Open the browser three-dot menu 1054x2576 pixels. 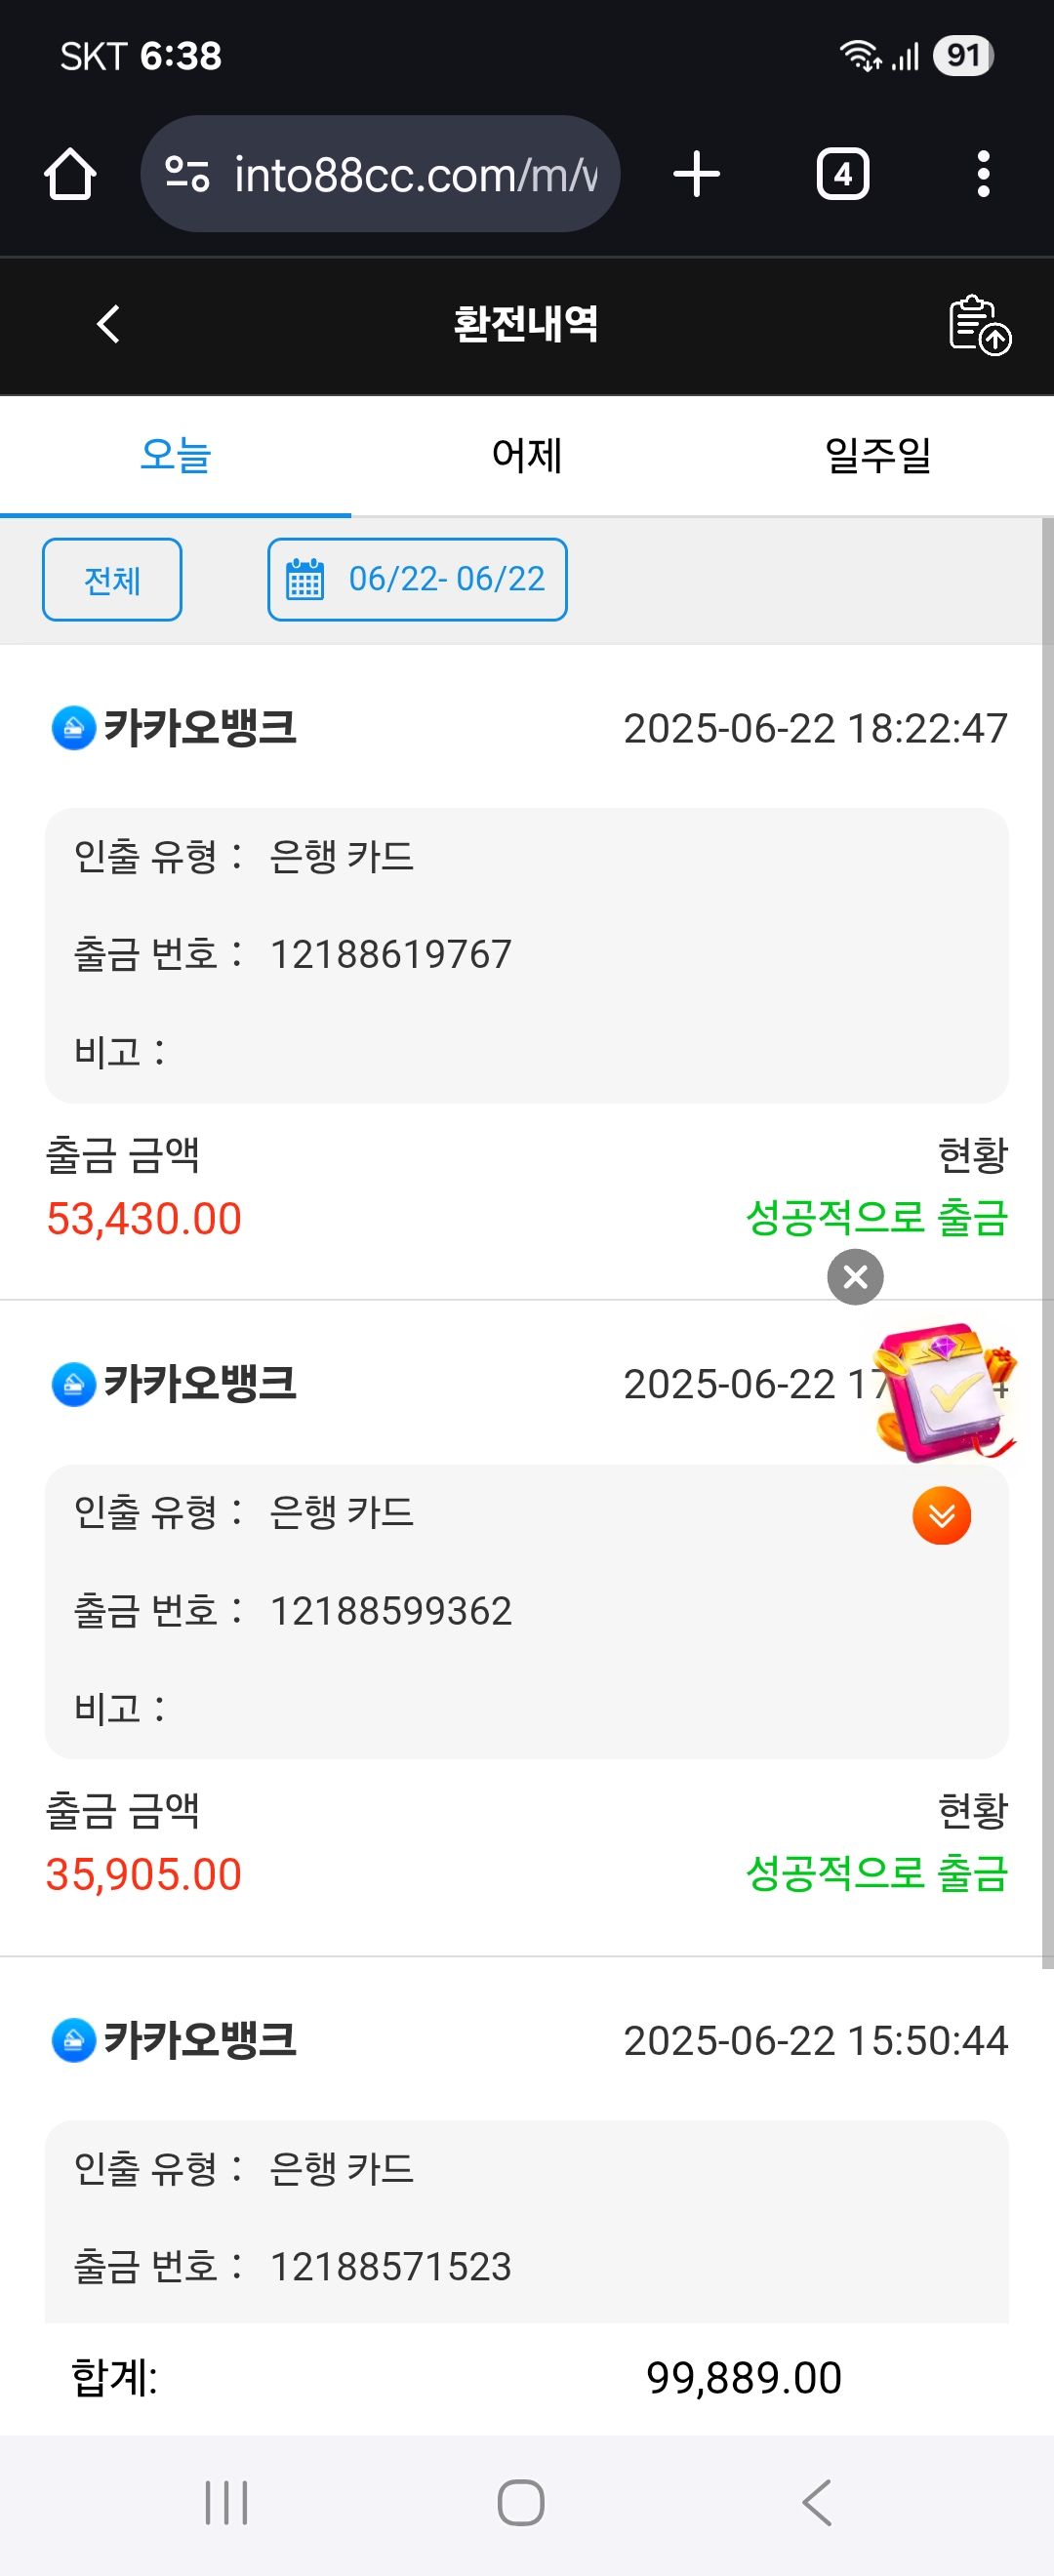(x=983, y=175)
